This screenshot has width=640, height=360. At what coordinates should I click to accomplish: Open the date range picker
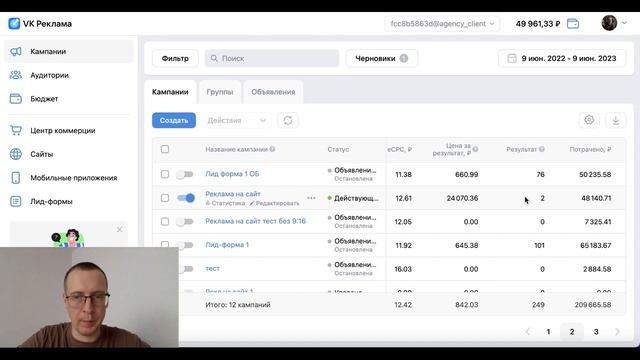pyautogui.click(x=562, y=58)
